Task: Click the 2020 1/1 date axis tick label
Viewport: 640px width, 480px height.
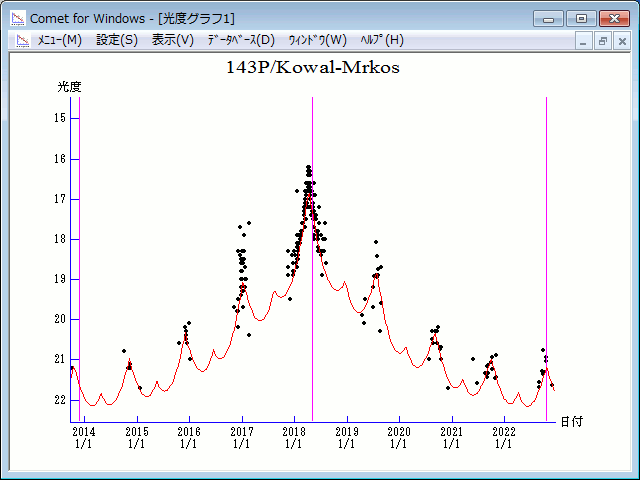Action: coord(399,437)
